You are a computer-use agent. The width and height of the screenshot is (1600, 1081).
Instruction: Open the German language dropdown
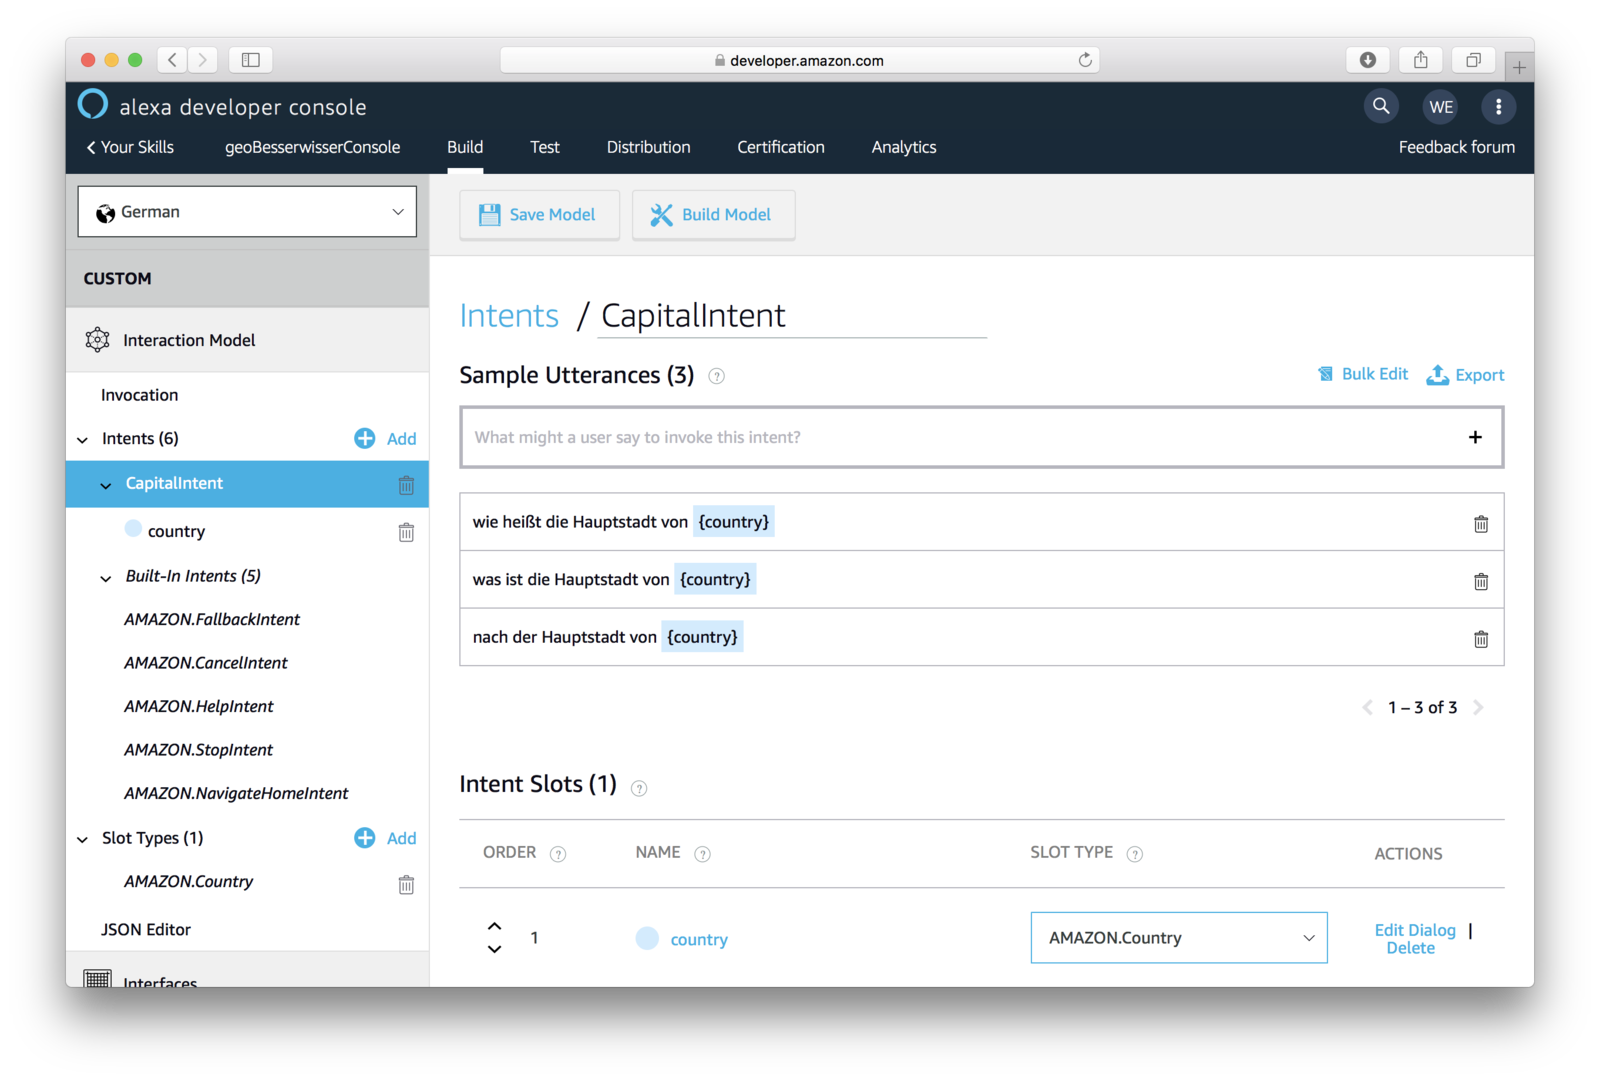tap(247, 211)
